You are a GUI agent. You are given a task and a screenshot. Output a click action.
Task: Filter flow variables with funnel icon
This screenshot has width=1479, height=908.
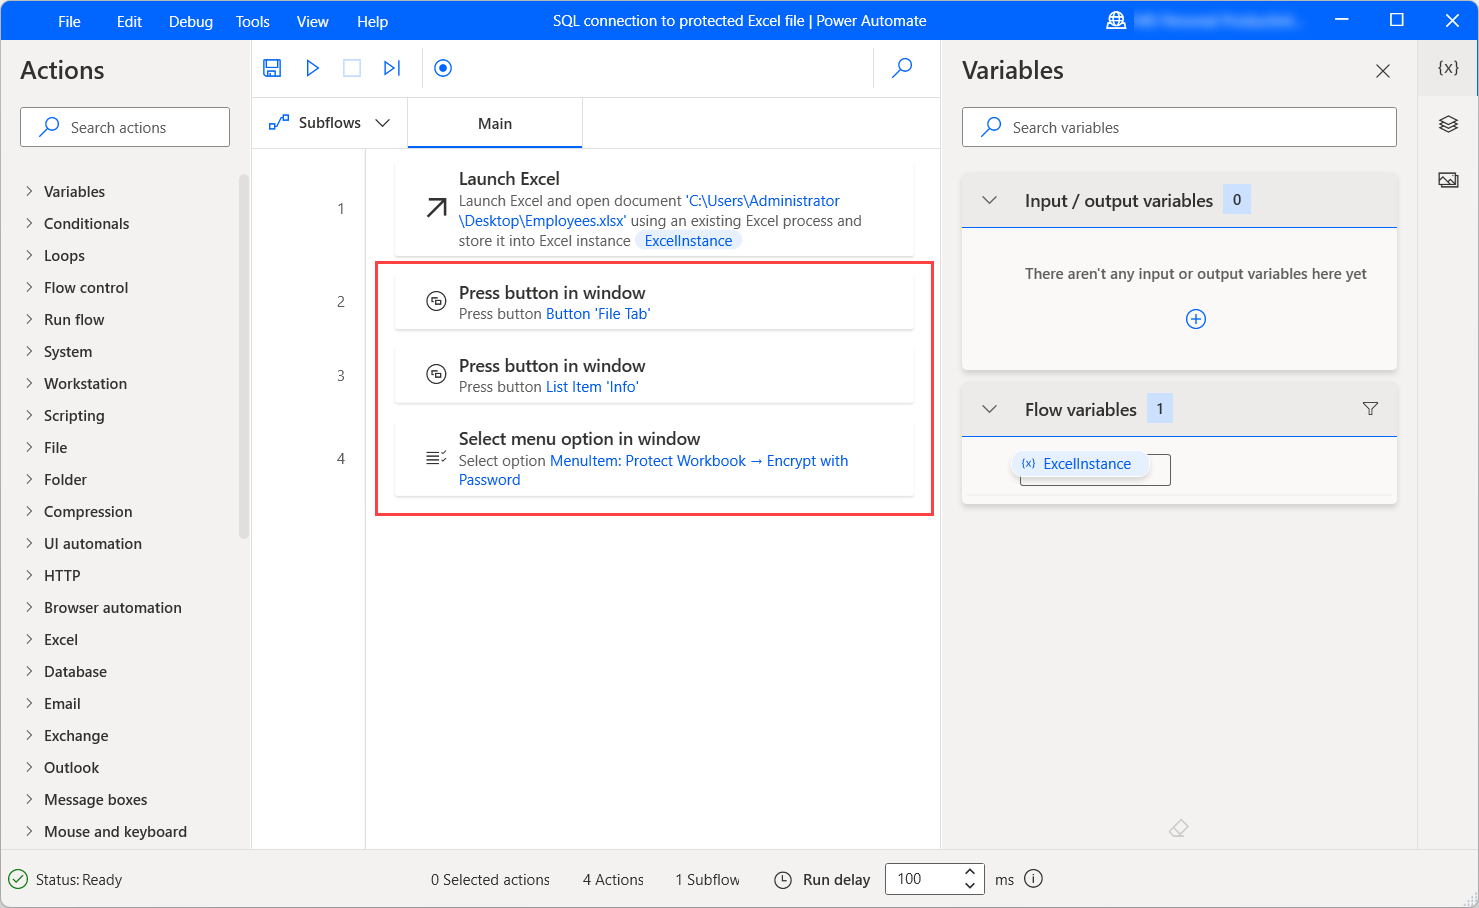tap(1370, 409)
